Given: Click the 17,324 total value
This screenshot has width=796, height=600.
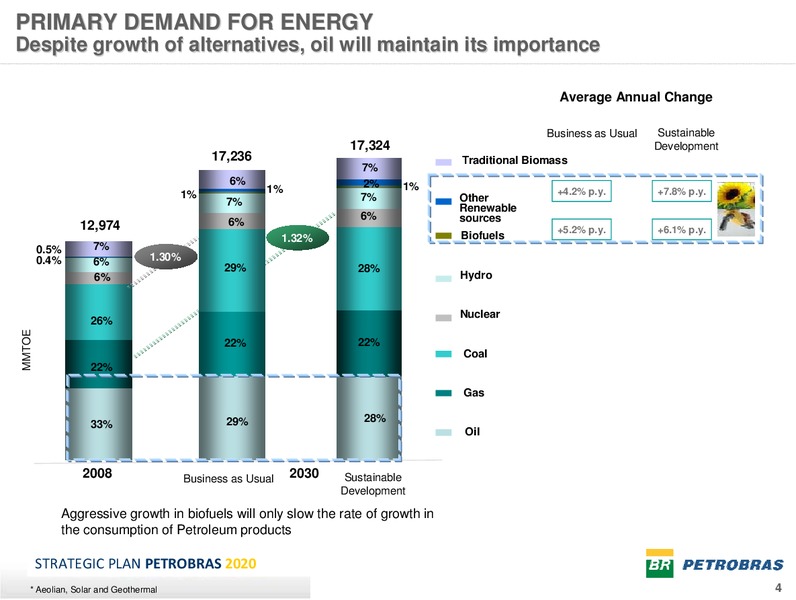Looking at the screenshot, I should (x=370, y=146).
